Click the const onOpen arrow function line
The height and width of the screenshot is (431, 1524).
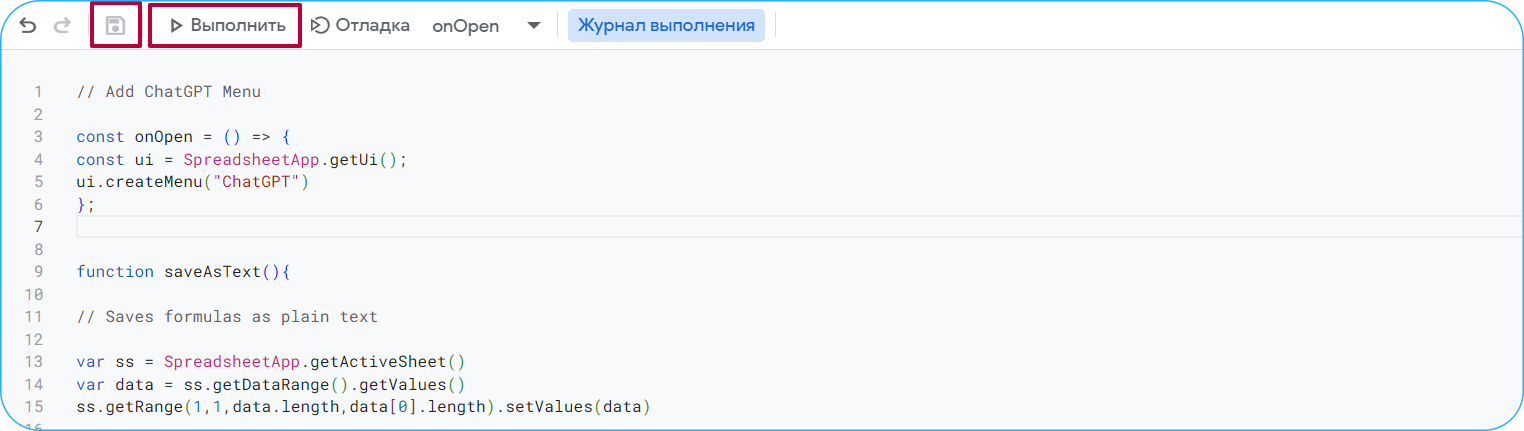click(182, 137)
